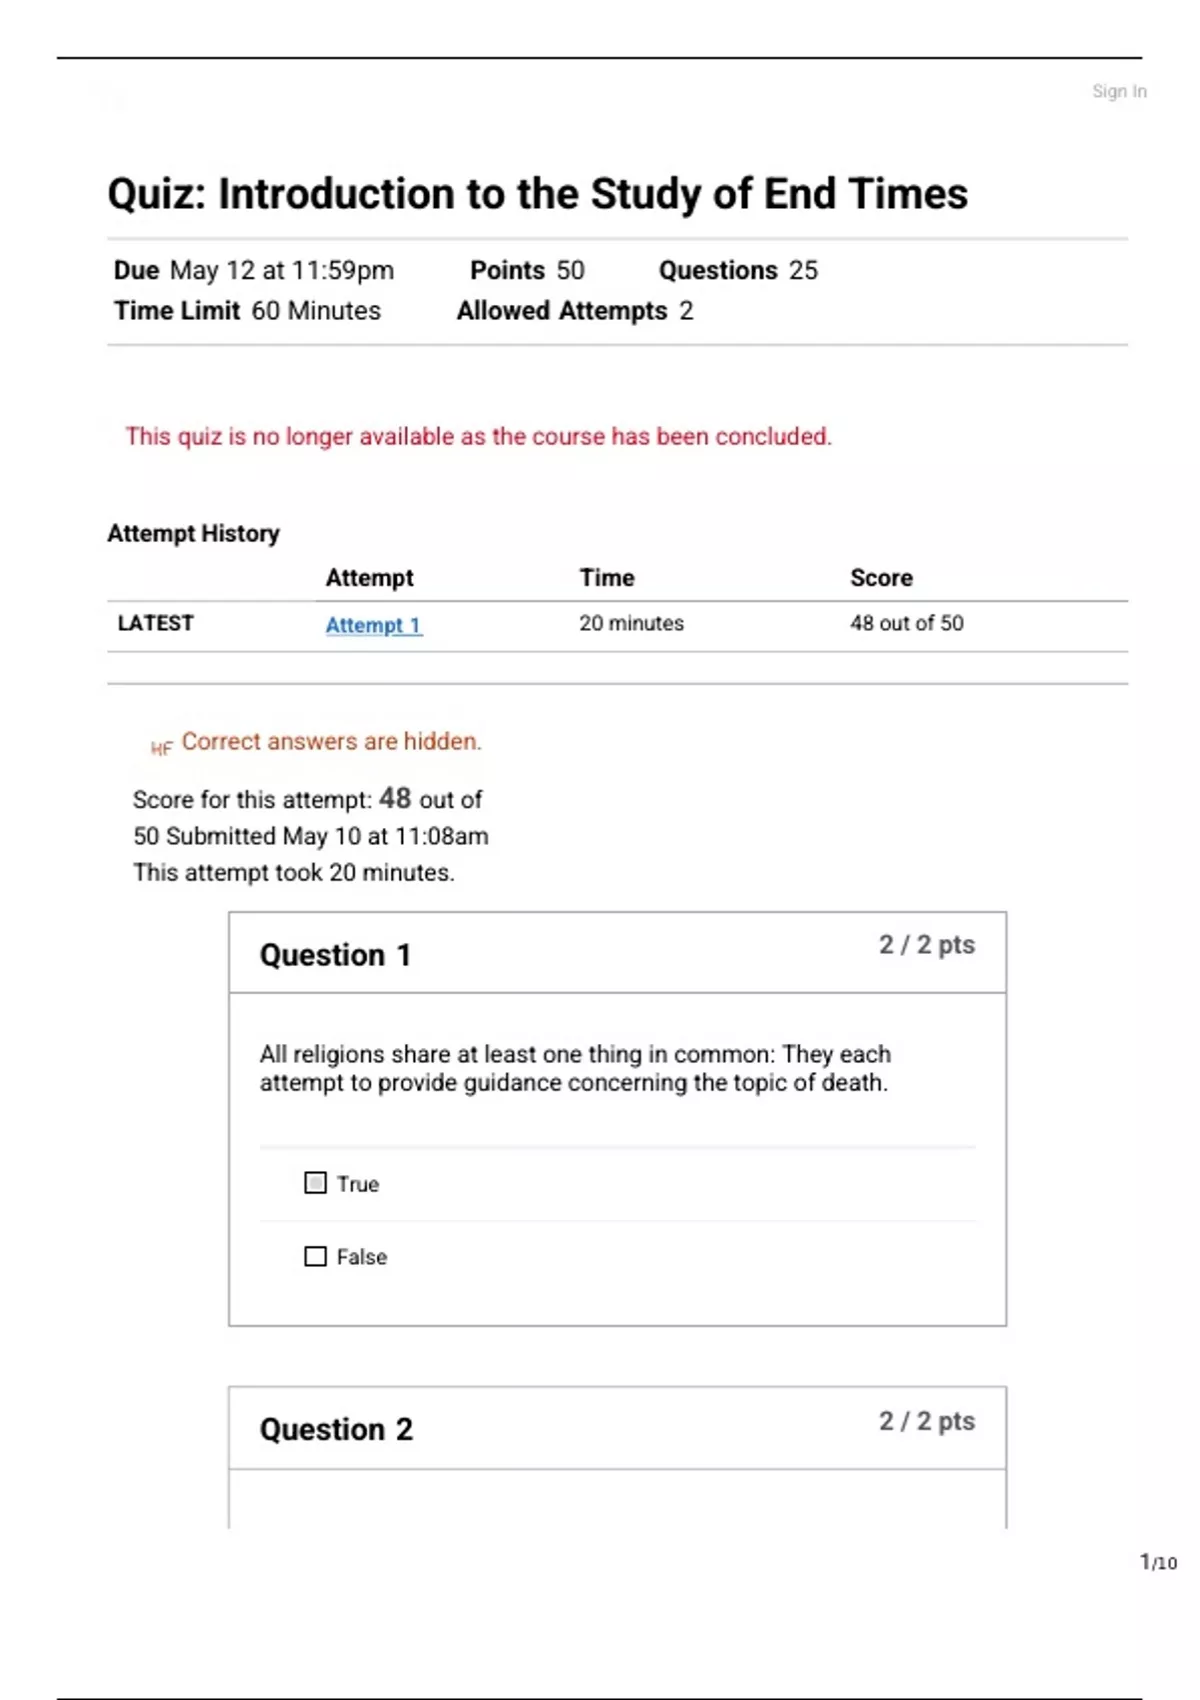Screen dimensions: 1200x1700
Task: Click the 48 out of 50 score cell
Action: [x=906, y=623]
